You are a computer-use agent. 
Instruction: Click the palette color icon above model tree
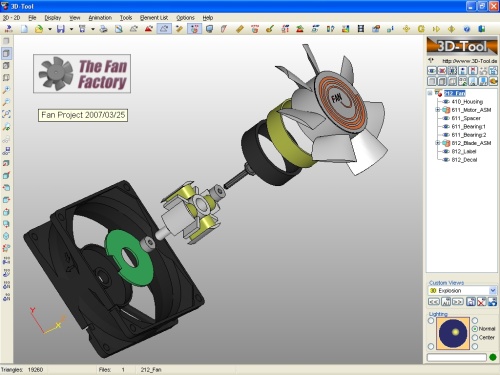(x=493, y=81)
